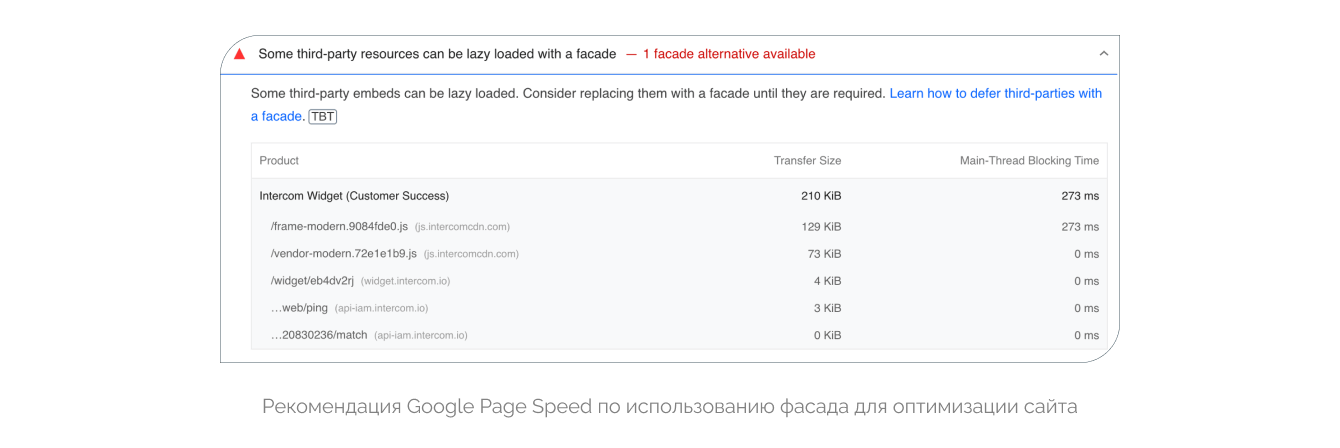
Task: Select the Intercom Widget (Customer Success) row
Action: click(x=354, y=196)
